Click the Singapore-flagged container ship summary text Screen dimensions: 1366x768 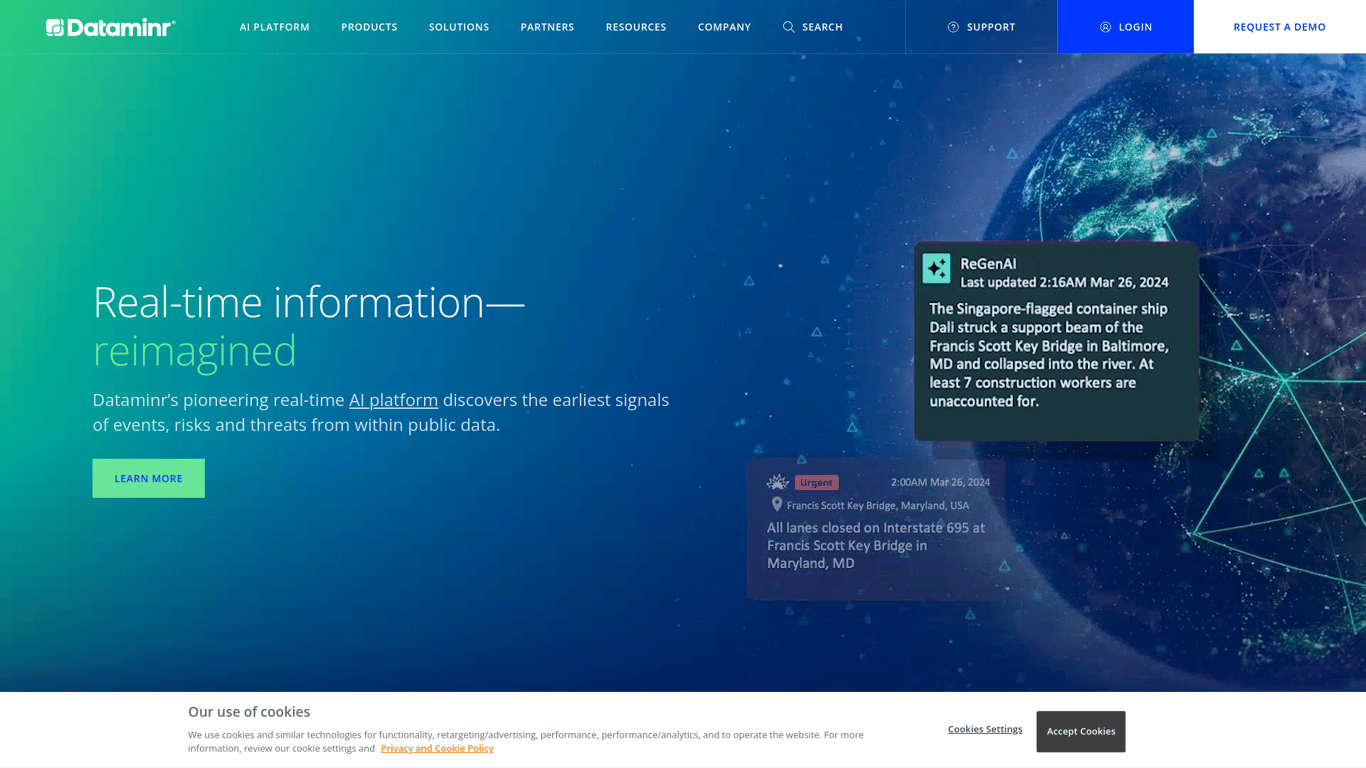[1049, 355]
